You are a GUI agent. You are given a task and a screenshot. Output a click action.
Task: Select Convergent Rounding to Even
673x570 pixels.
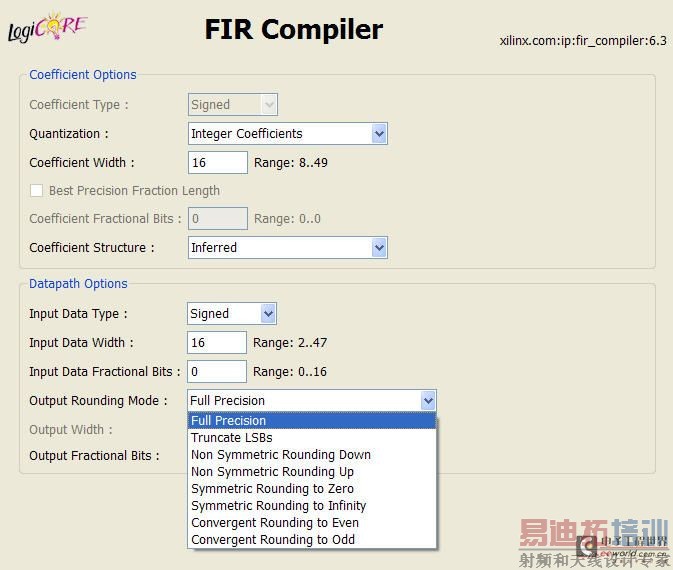(312, 523)
